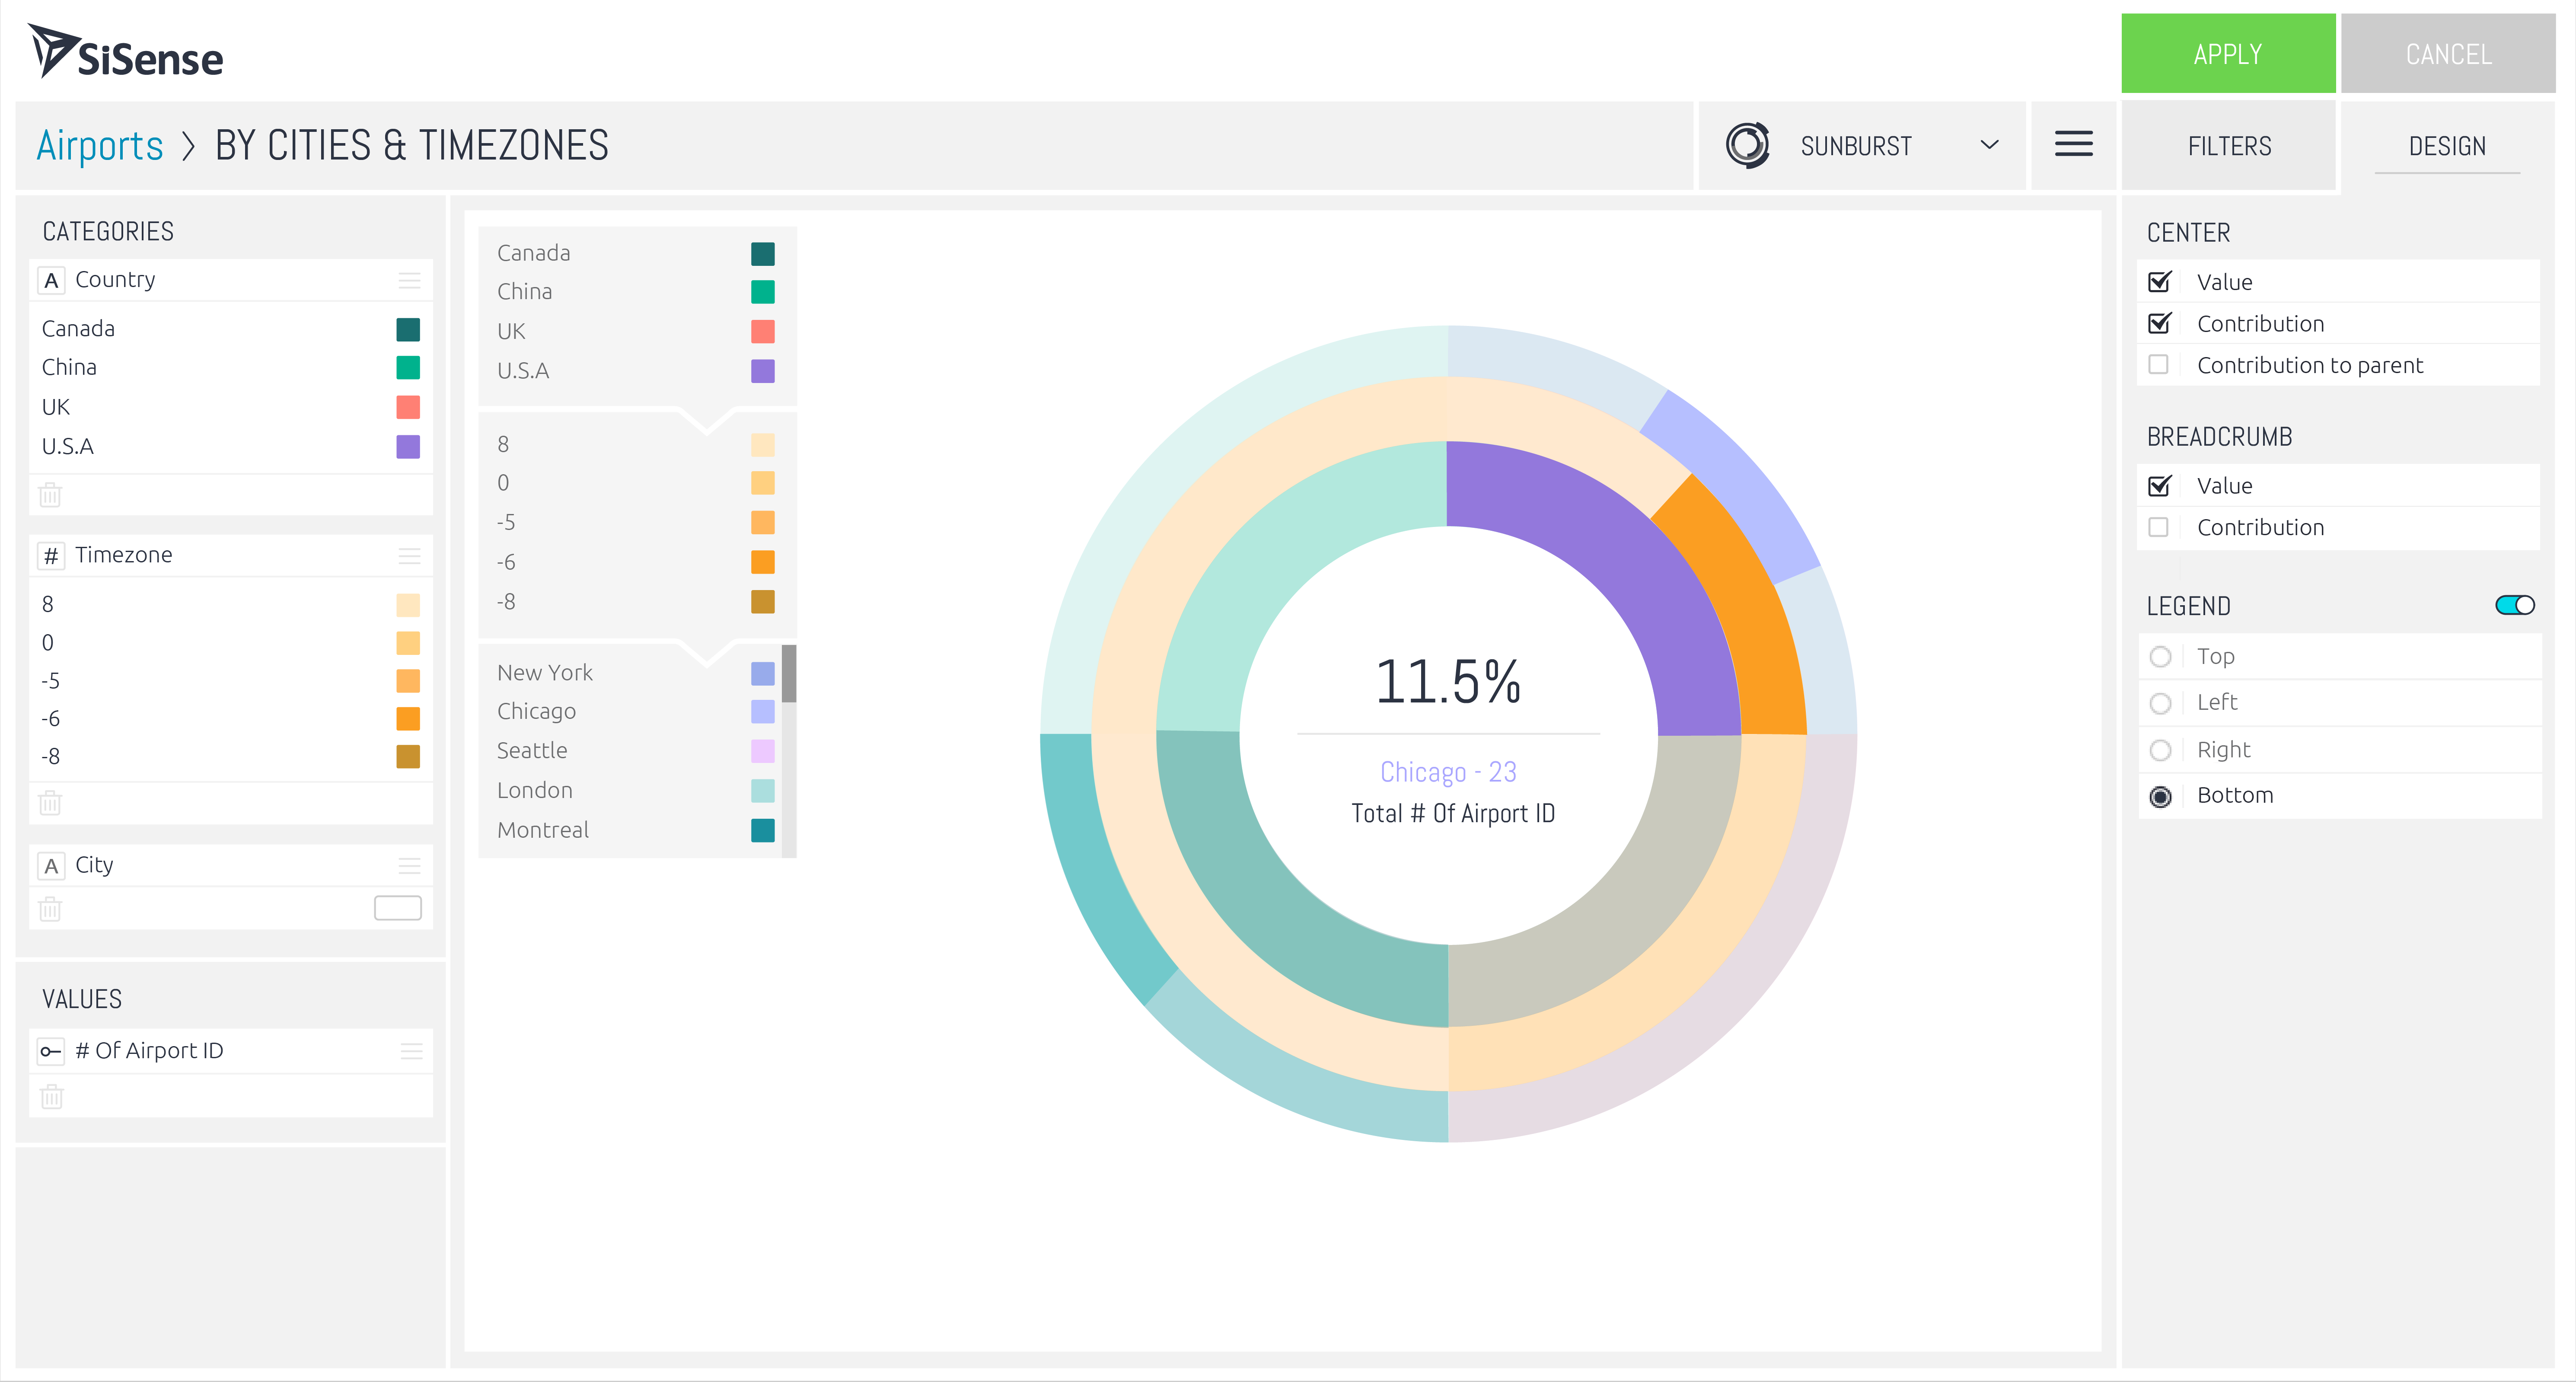Click the text type icon beside City
Viewport: 2576px width, 1382px height.
(51, 865)
